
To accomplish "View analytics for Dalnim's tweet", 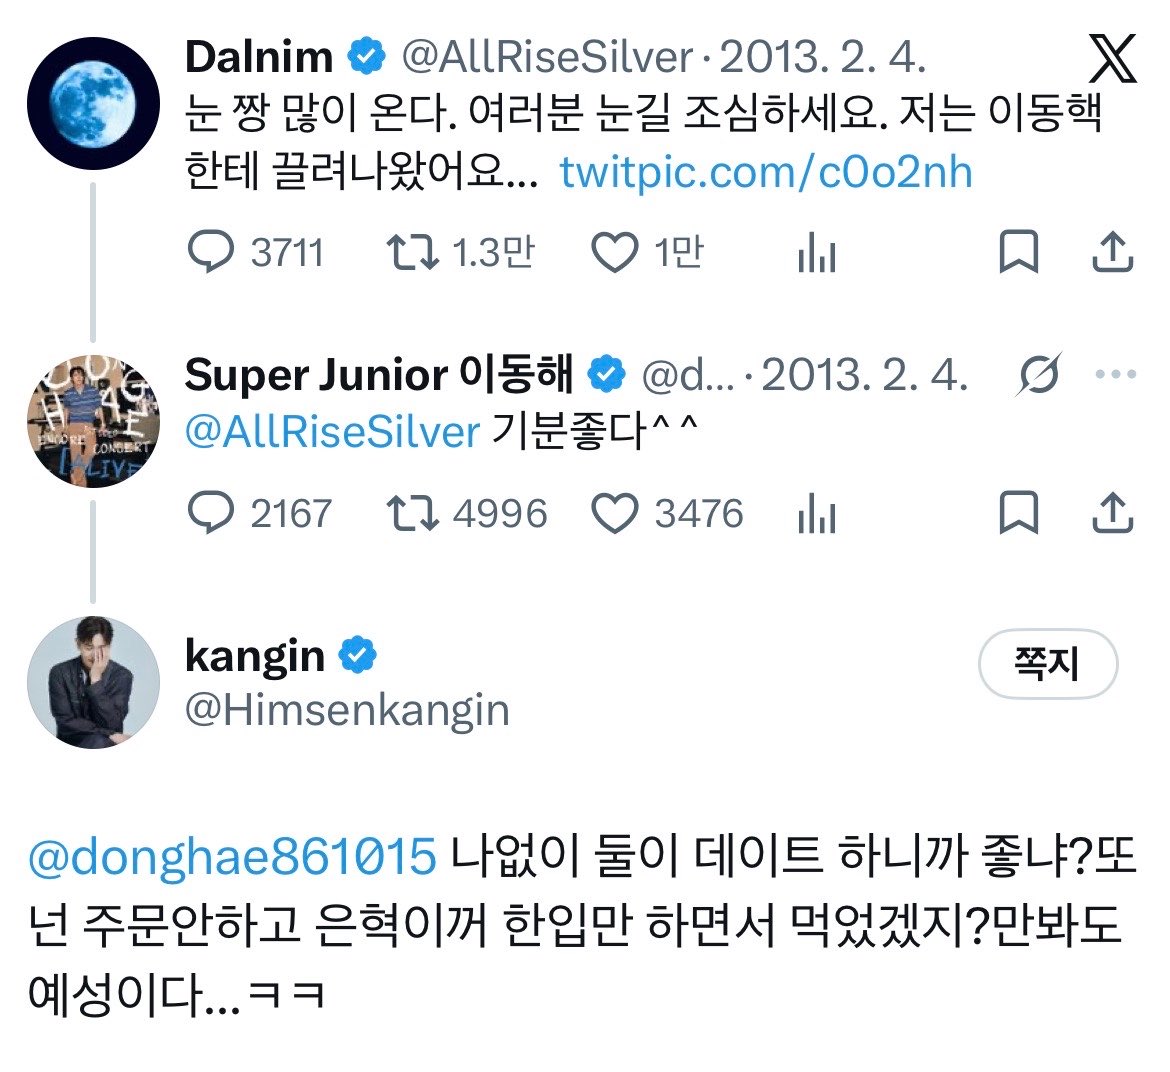I will click(x=816, y=252).
